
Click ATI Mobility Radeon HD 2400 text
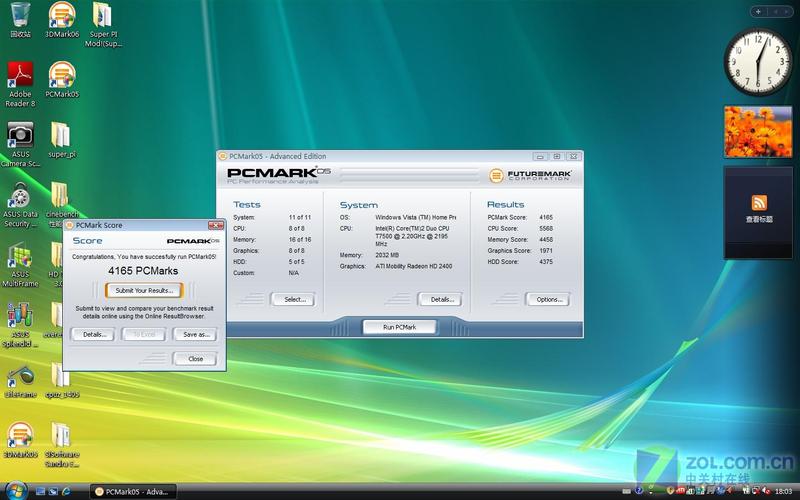point(414,266)
